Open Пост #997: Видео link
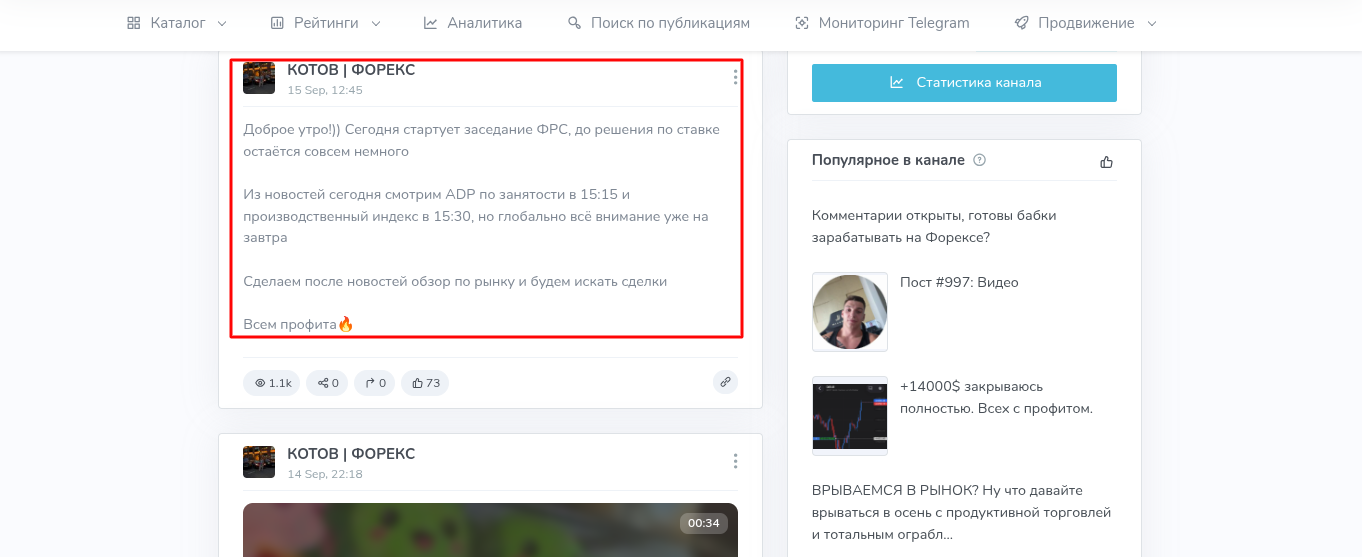Screen dimensions: 1362x557 [959, 282]
